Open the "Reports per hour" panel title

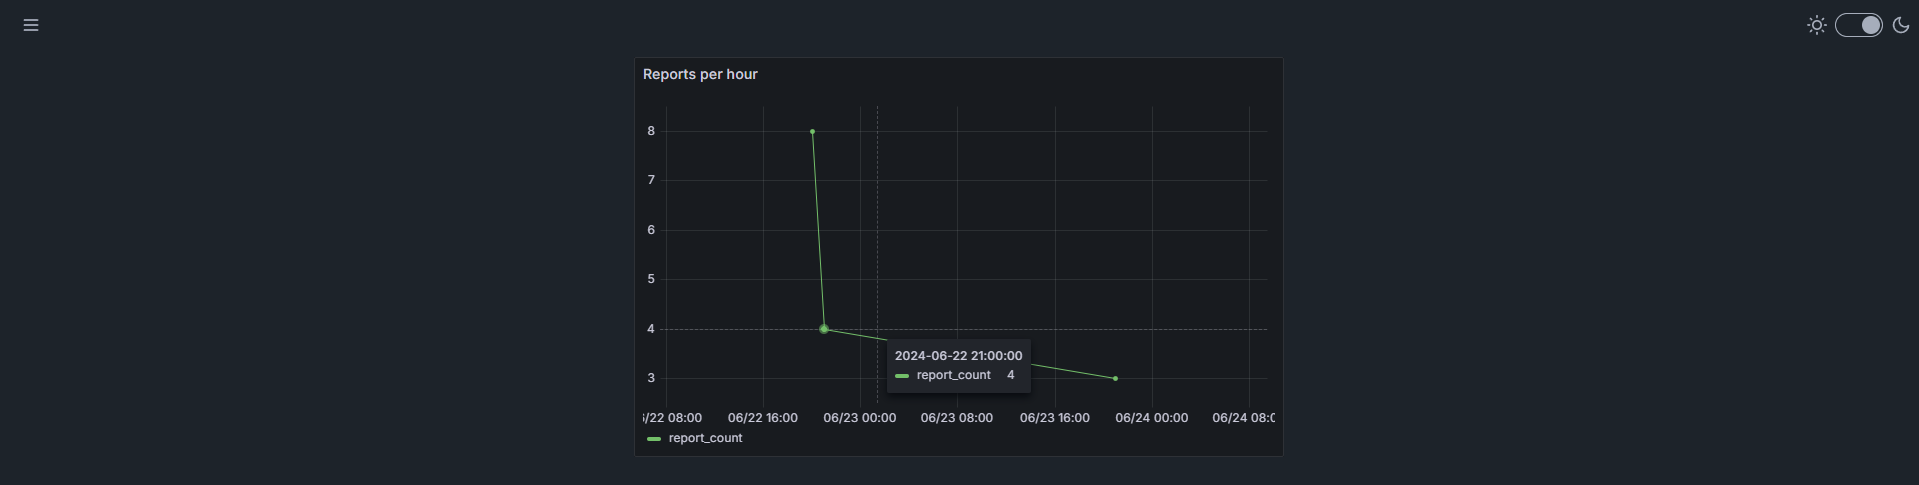(x=700, y=74)
